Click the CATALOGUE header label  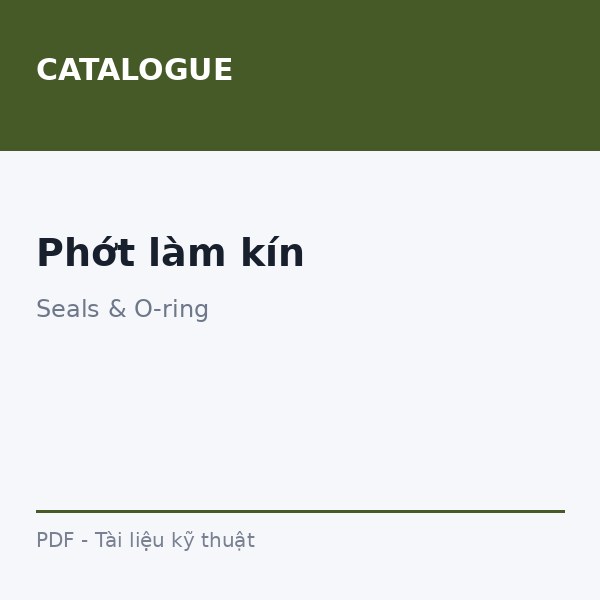click(x=134, y=70)
